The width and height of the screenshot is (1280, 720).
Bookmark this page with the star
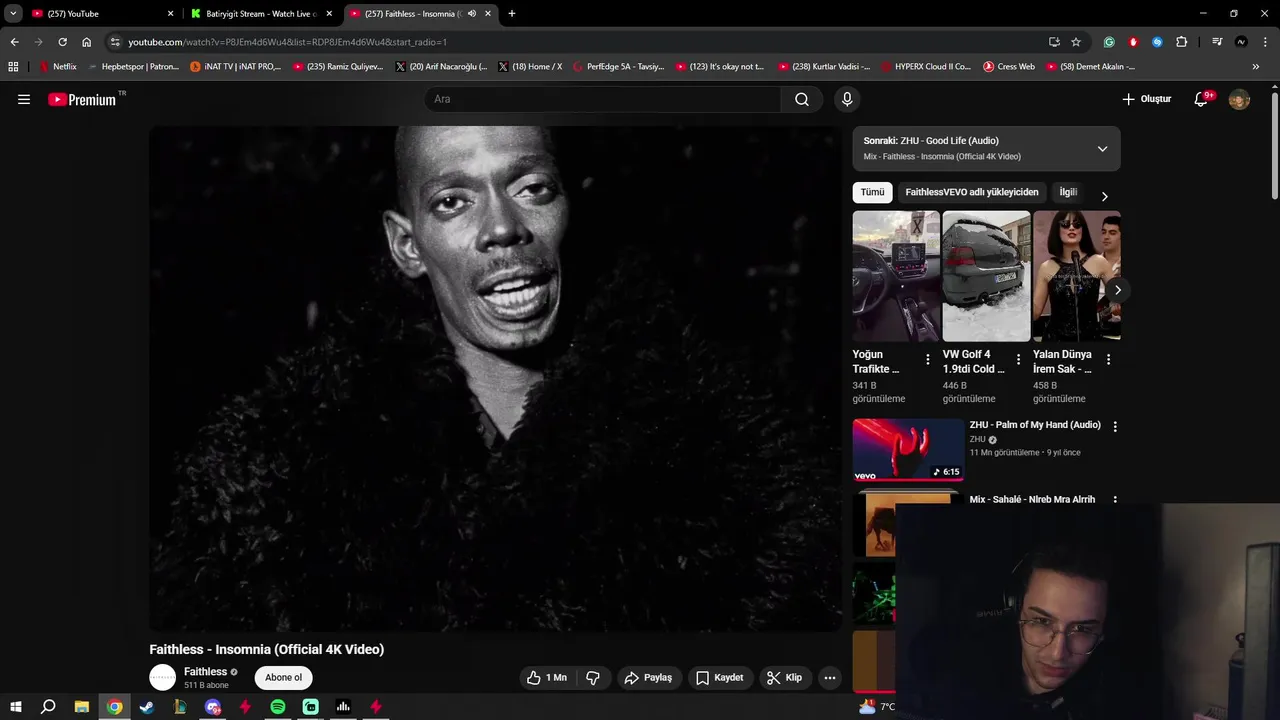coord(1076,42)
